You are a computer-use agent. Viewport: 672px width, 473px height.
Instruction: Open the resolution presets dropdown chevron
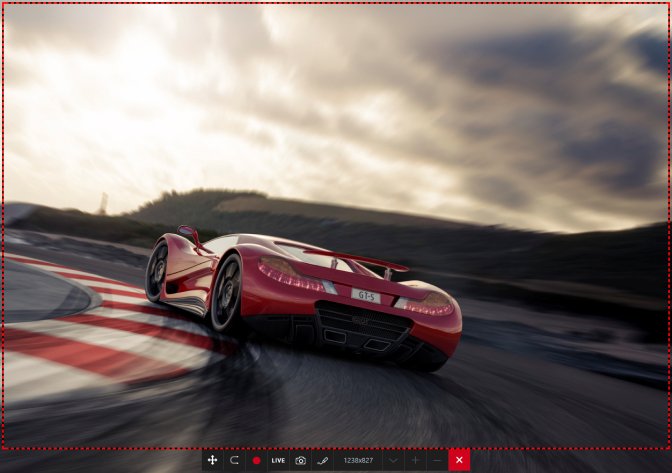tap(393, 460)
